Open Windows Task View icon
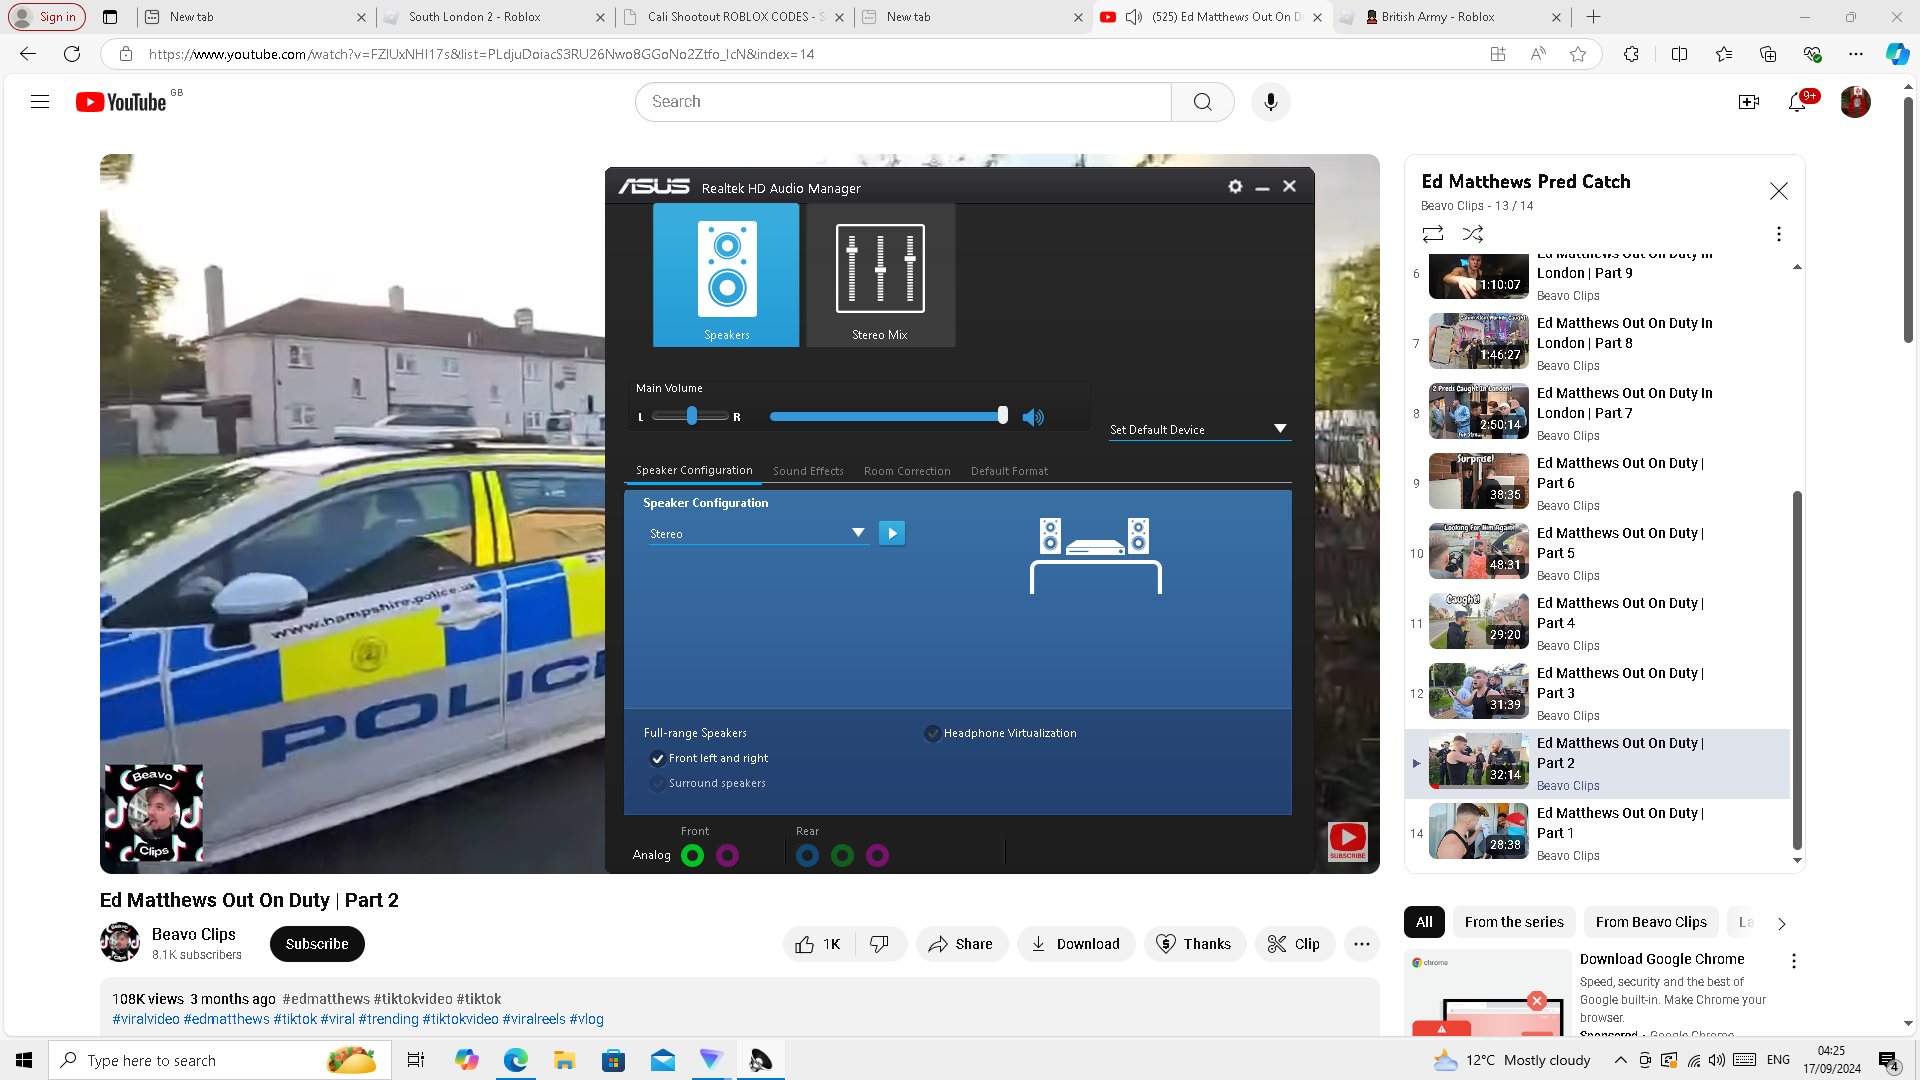The width and height of the screenshot is (1920, 1080). coord(416,1060)
